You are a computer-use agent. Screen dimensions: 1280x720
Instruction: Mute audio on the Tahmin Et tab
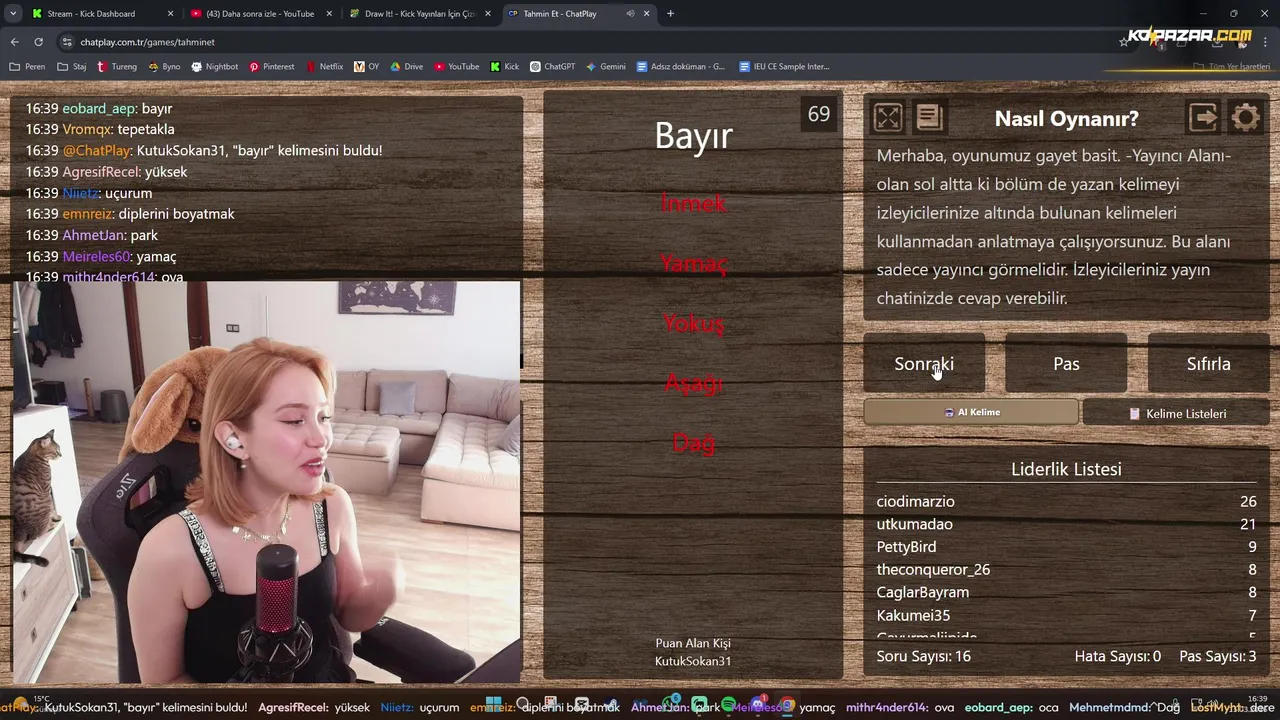631,14
